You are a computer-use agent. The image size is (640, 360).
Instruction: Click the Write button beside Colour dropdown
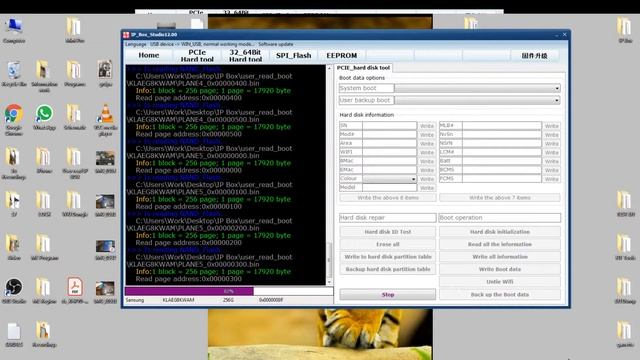427,179
